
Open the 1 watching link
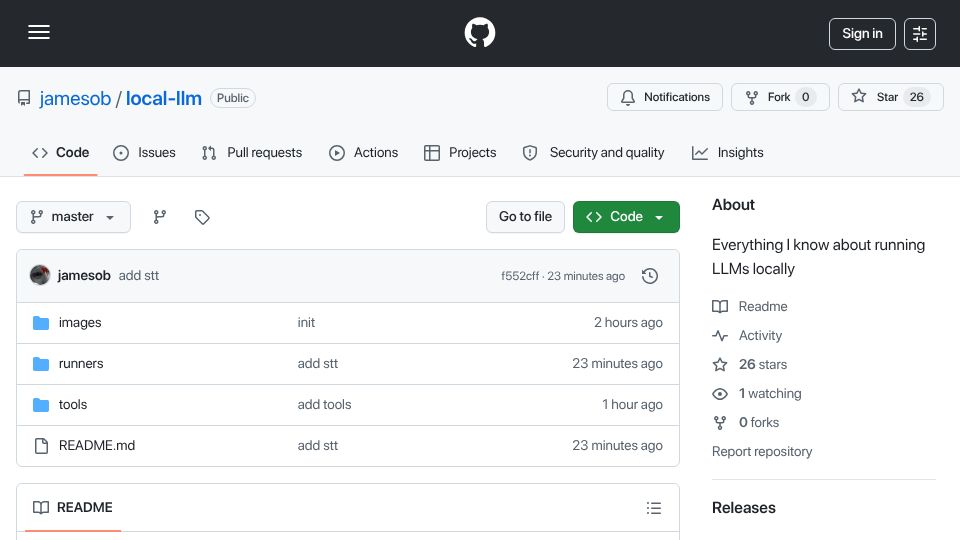pos(757,394)
